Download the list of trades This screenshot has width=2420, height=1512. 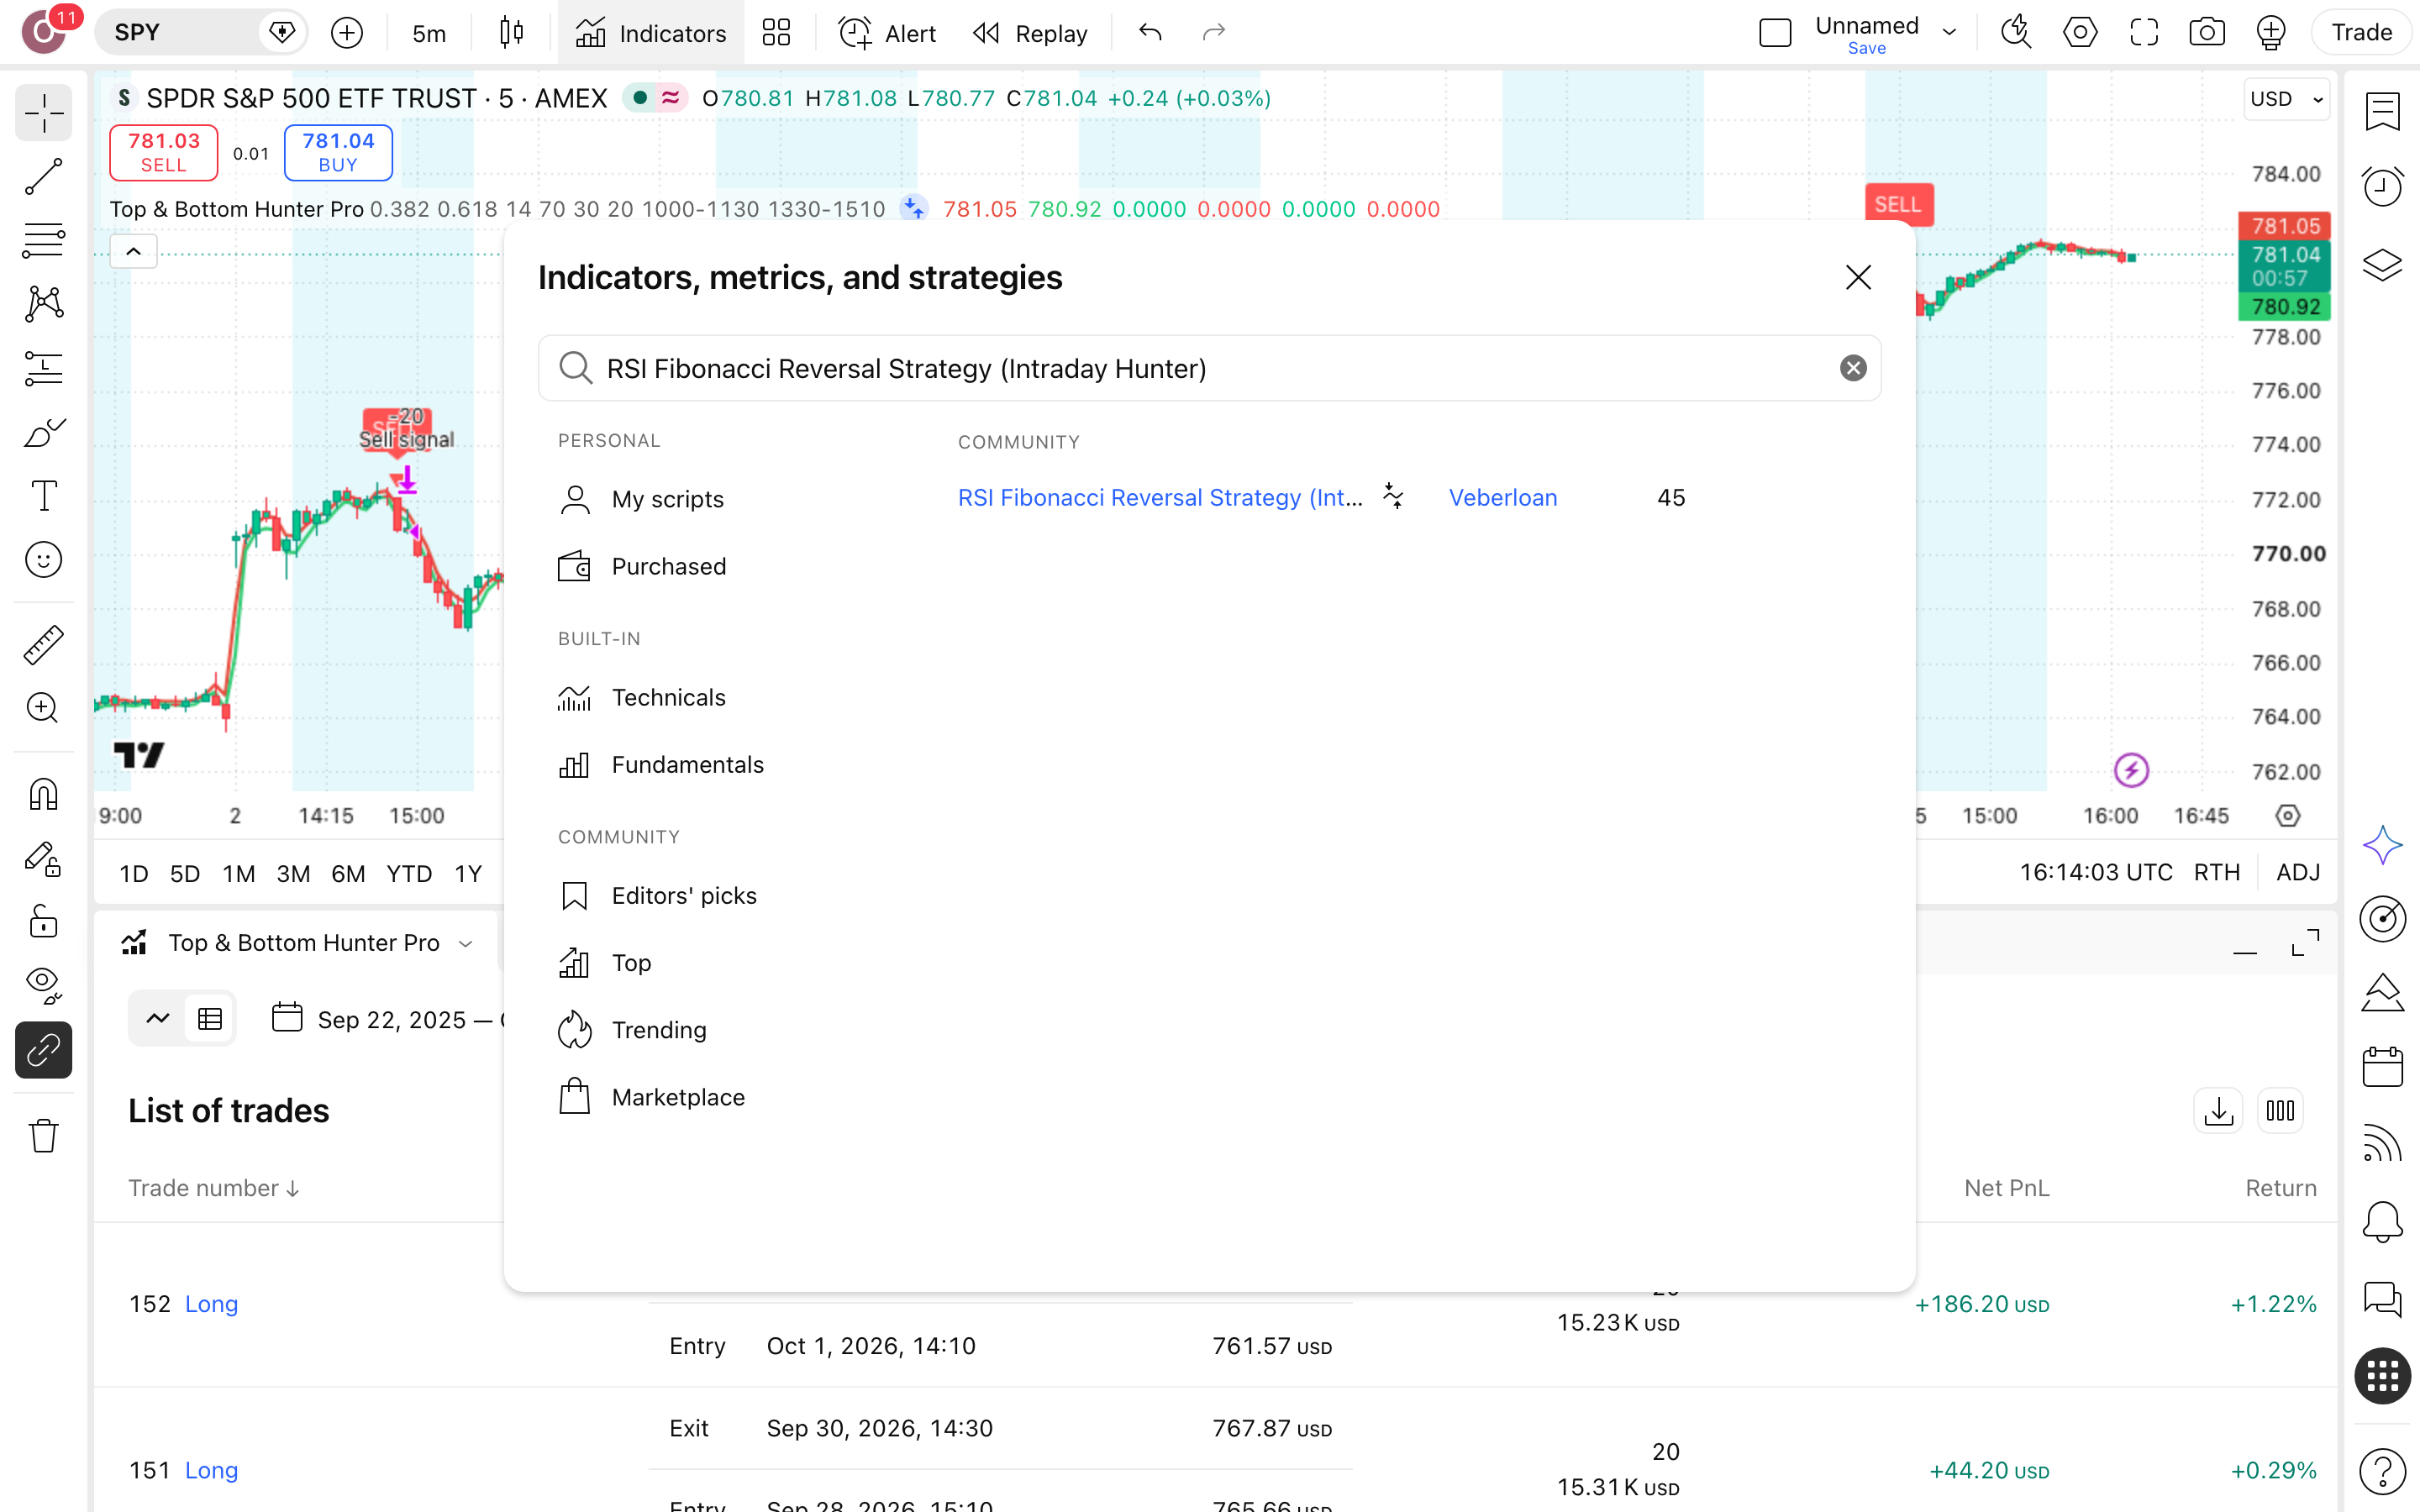click(2218, 1111)
